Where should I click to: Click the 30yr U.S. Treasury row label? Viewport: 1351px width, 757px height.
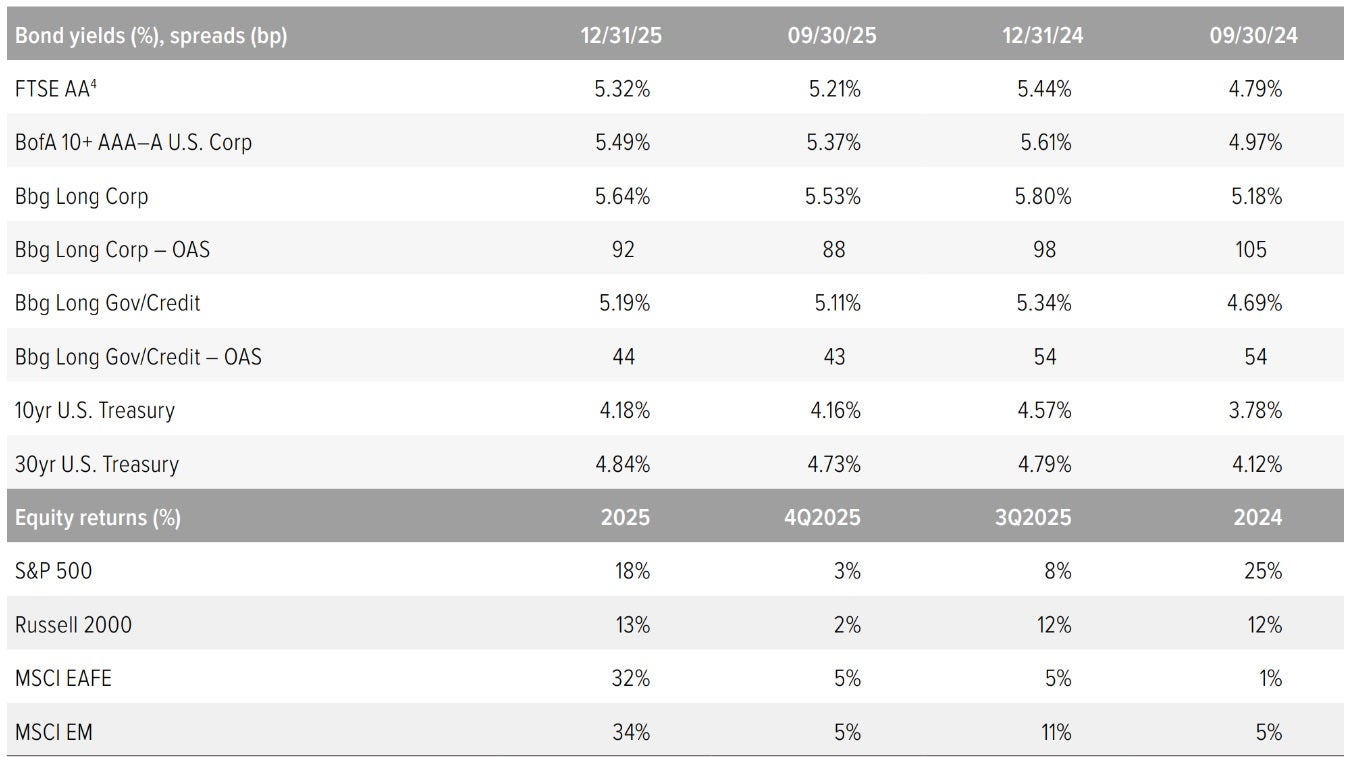tap(97, 464)
